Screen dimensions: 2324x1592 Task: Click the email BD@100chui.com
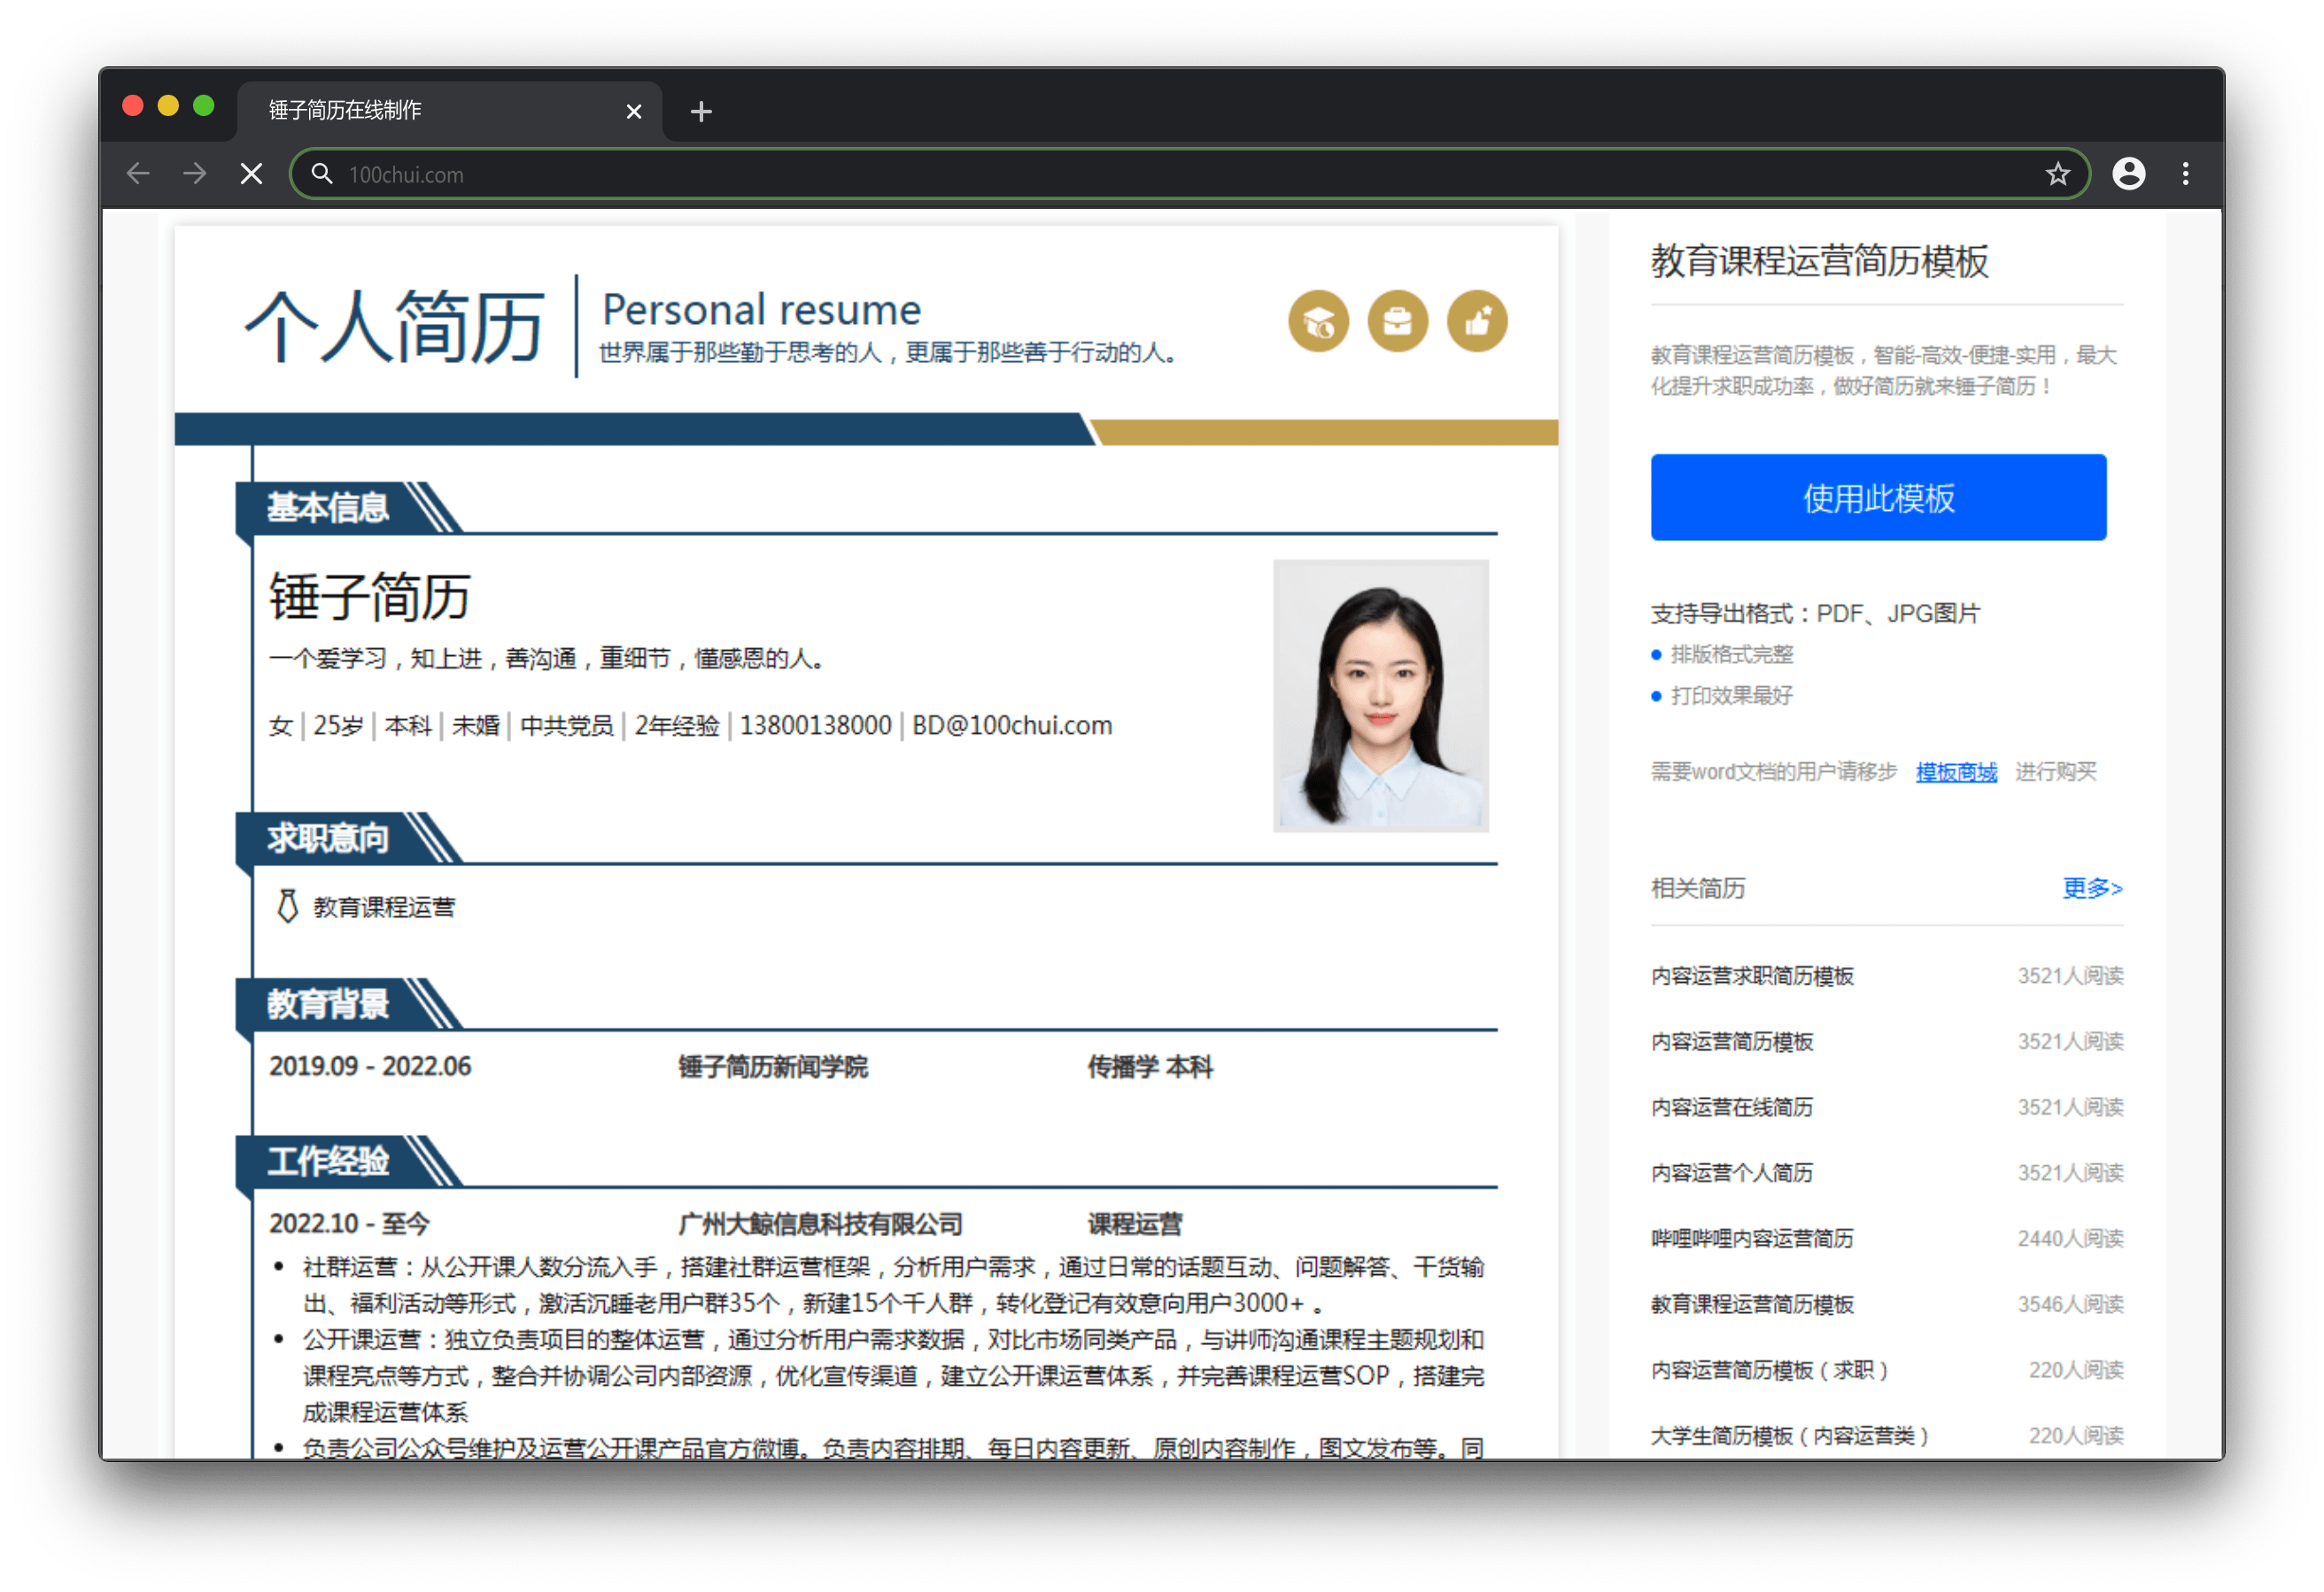(1012, 725)
